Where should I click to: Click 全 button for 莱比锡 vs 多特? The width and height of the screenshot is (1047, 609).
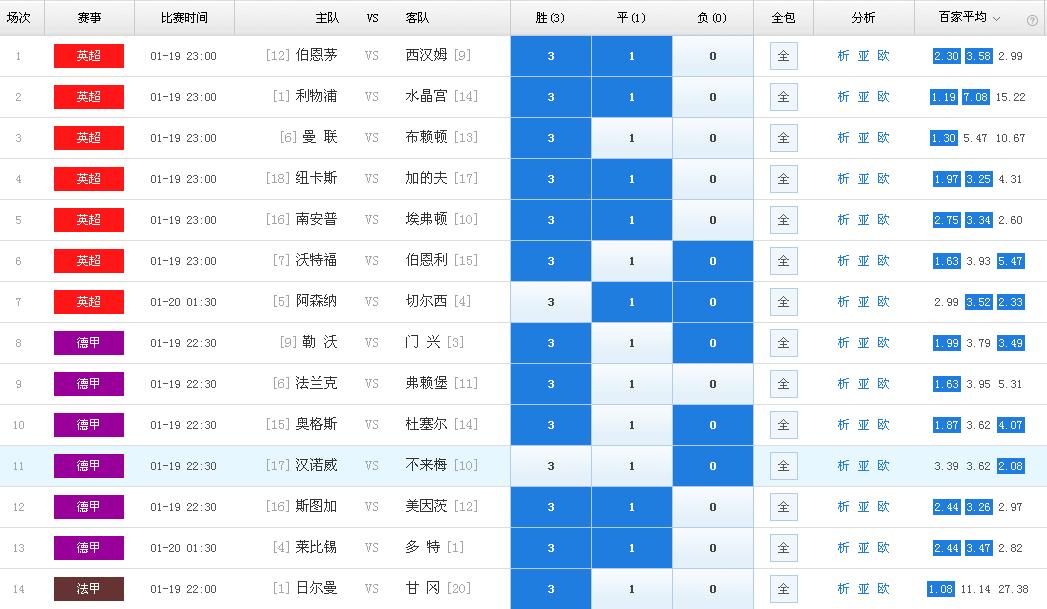[783, 548]
